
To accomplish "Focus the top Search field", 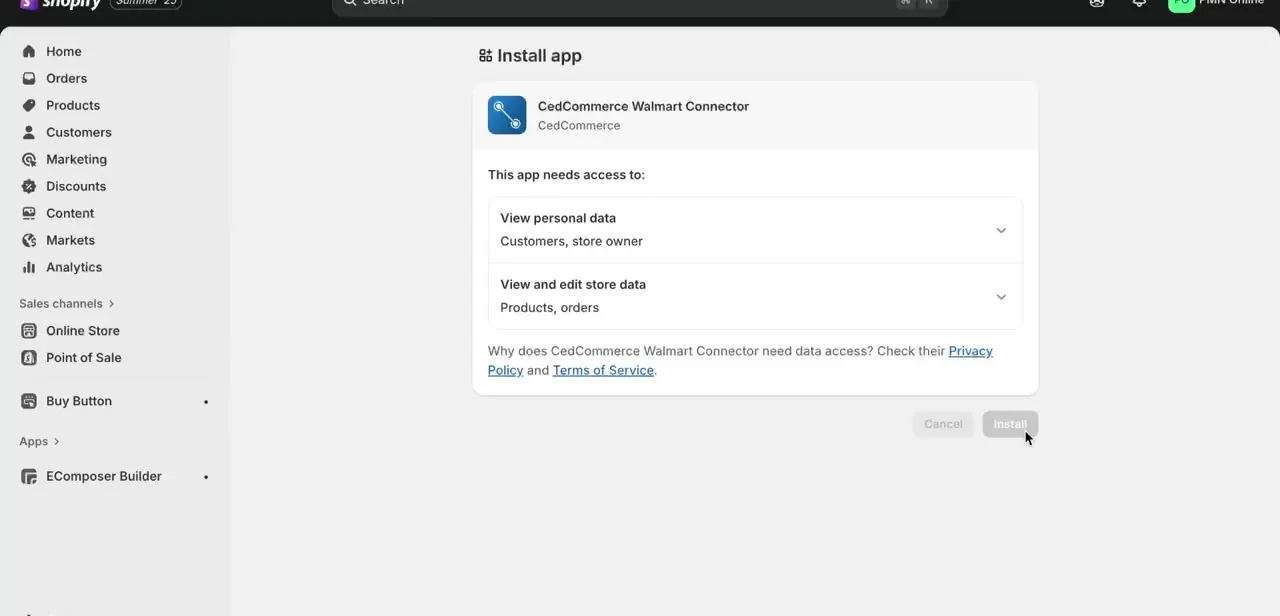I will (x=639, y=5).
